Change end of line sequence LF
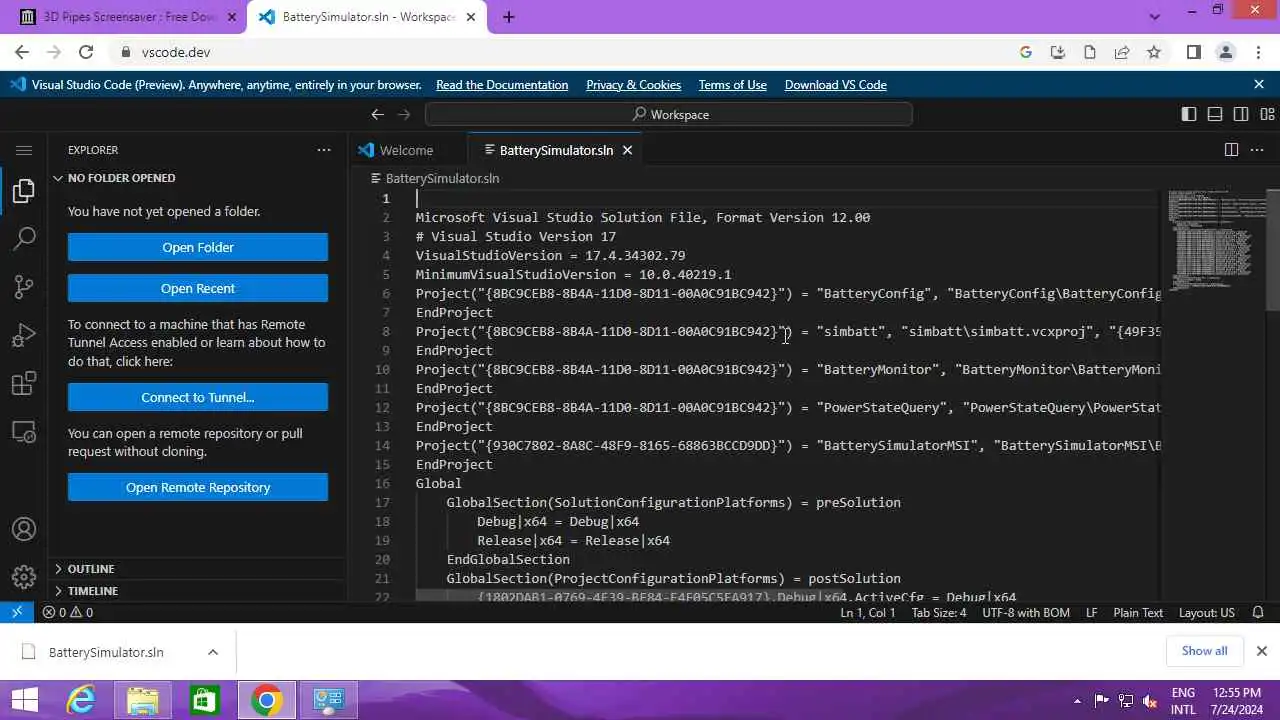Screen dimensions: 1280x720 click(1091, 612)
